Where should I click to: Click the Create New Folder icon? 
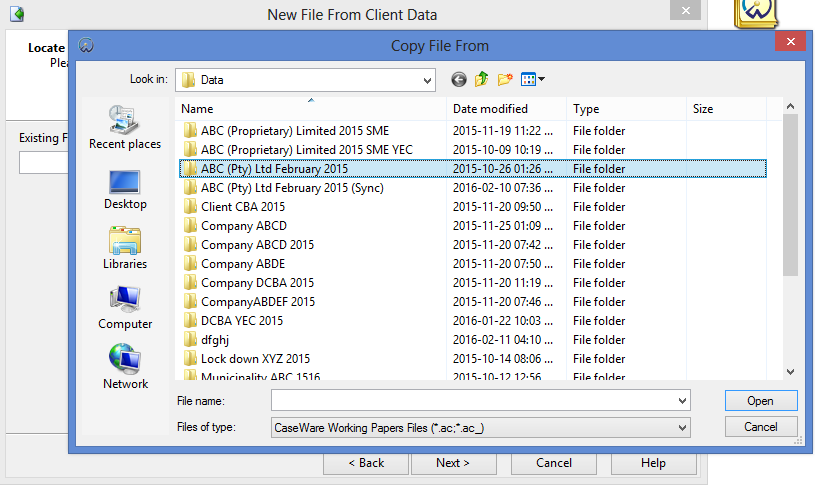505,79
